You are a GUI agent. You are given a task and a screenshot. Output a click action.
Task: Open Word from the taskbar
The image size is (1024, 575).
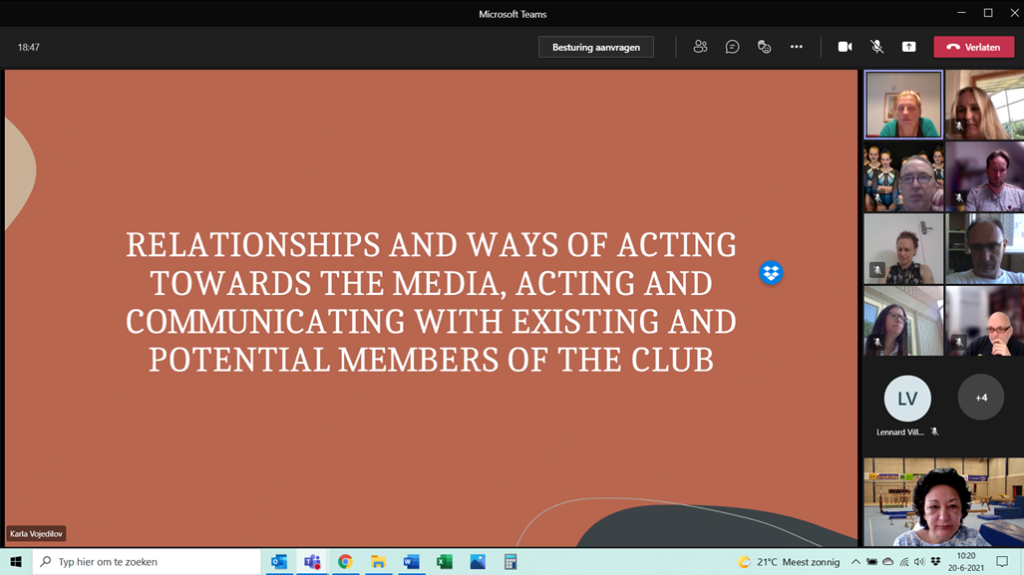click(x=411, y=561)
